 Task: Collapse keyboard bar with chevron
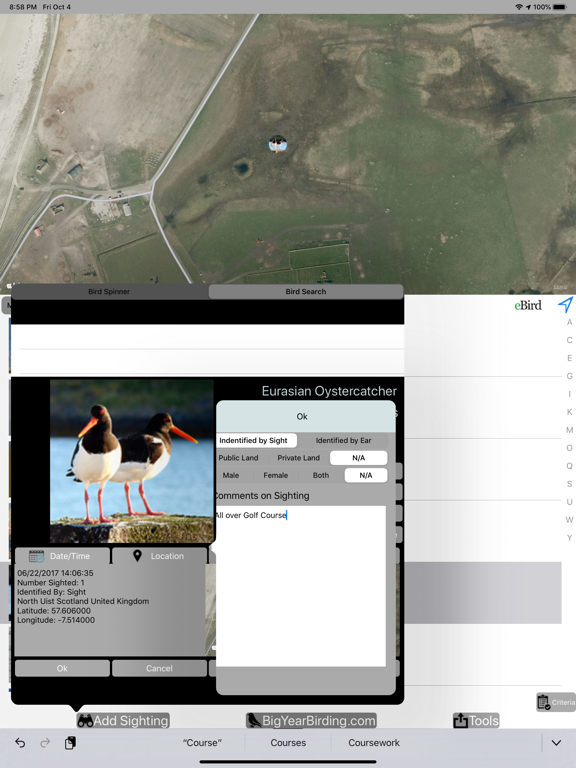pos(556,743)
